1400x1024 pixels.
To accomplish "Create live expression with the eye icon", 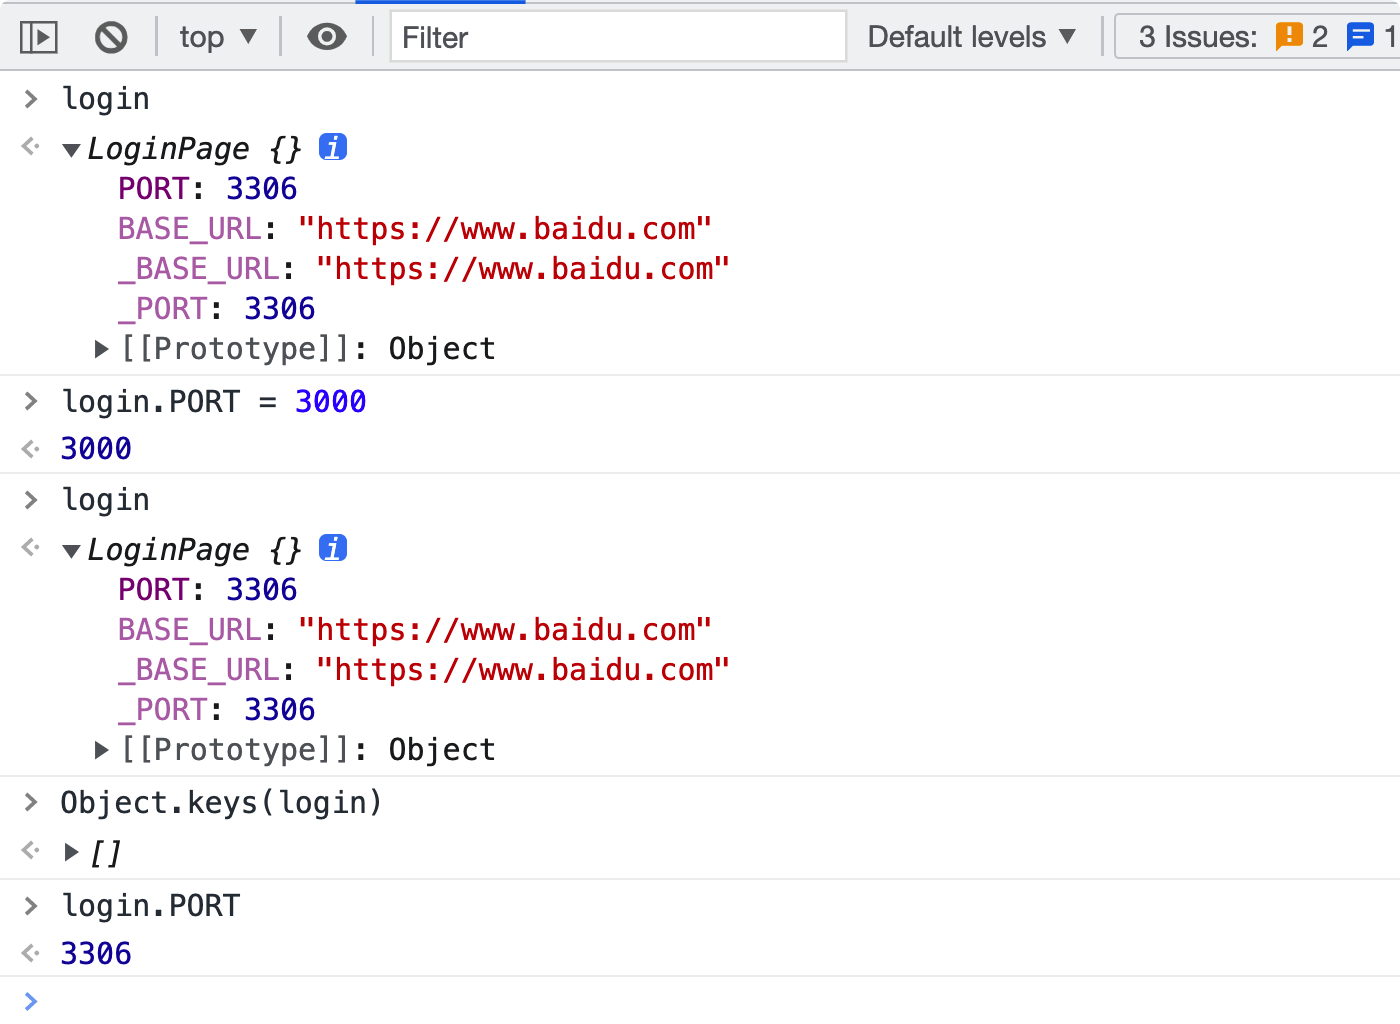I will (x=327, y=38).
